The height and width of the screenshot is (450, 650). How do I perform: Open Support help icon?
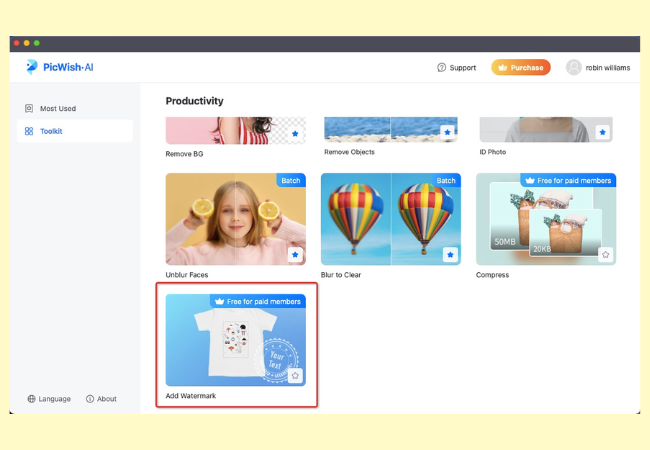click(x=442, y=68)
